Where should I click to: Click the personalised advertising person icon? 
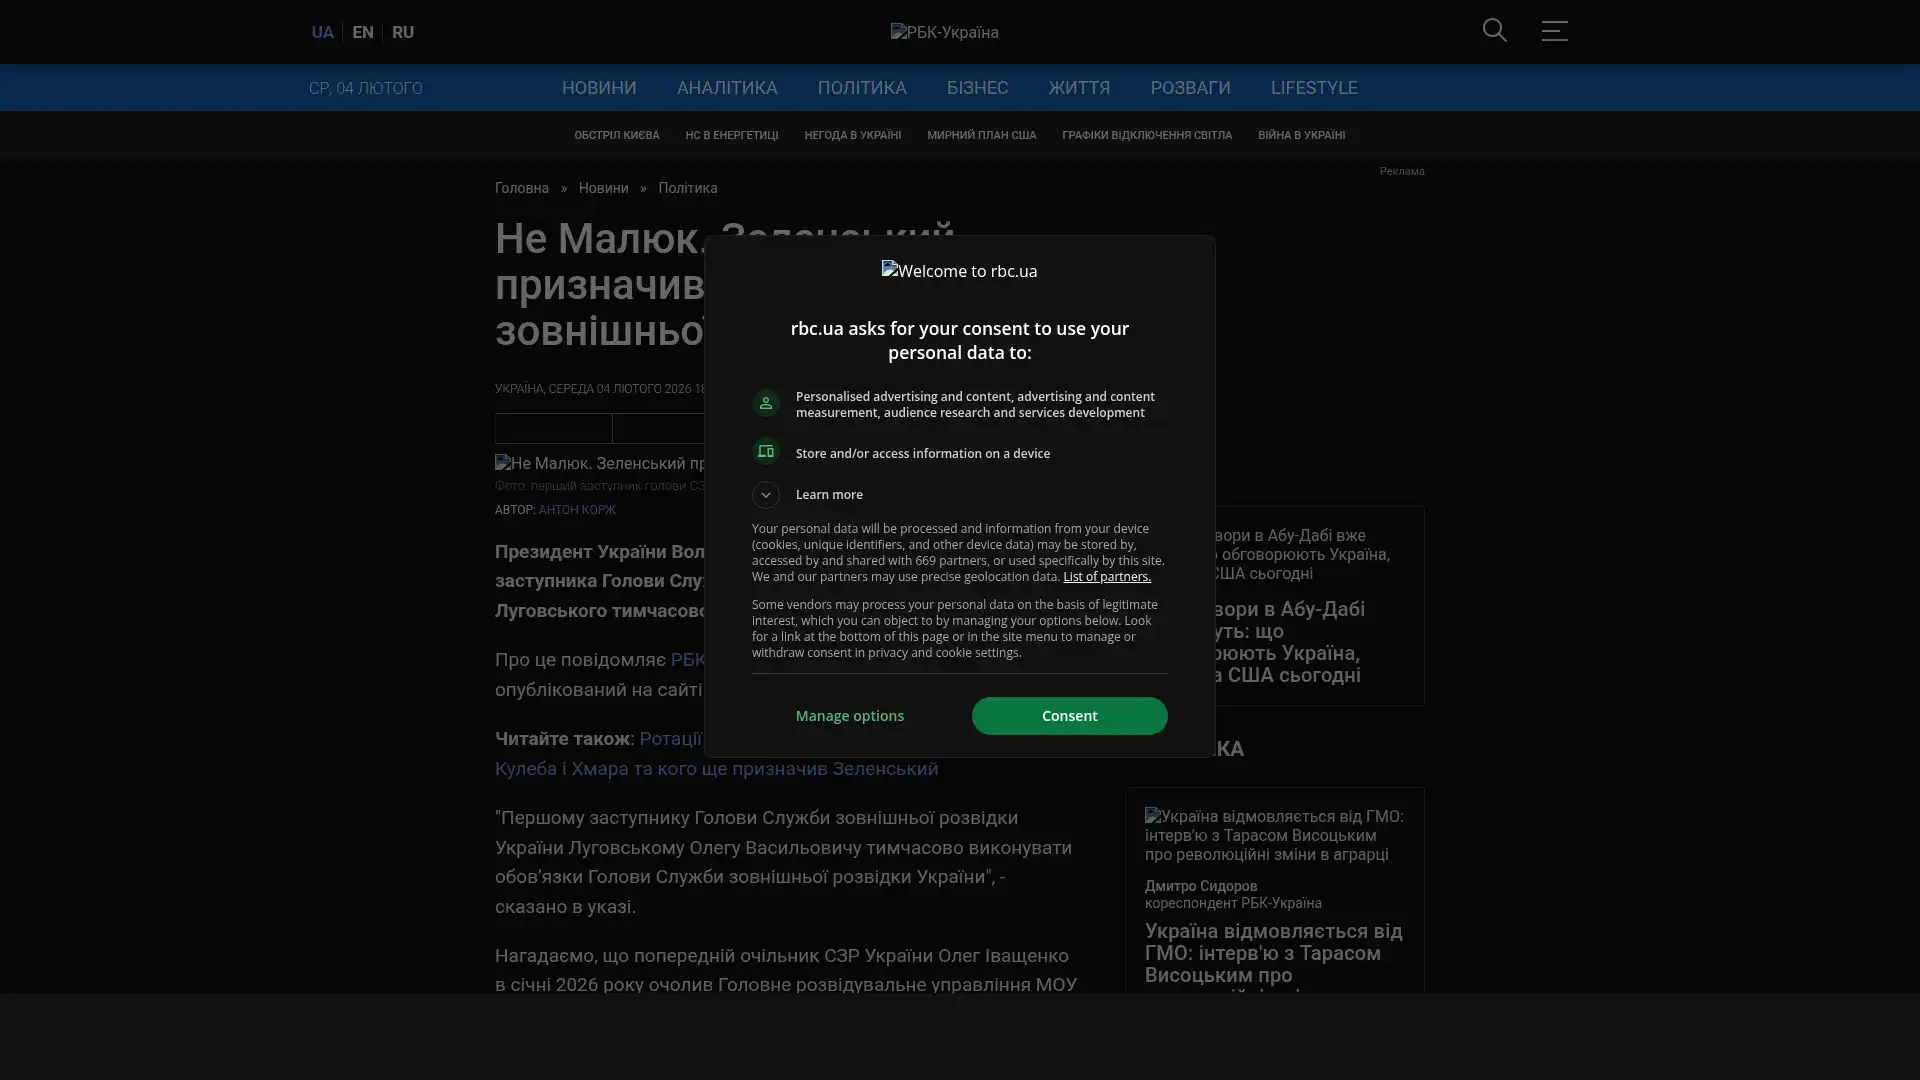pyautogui.click(x=766, y=403)
